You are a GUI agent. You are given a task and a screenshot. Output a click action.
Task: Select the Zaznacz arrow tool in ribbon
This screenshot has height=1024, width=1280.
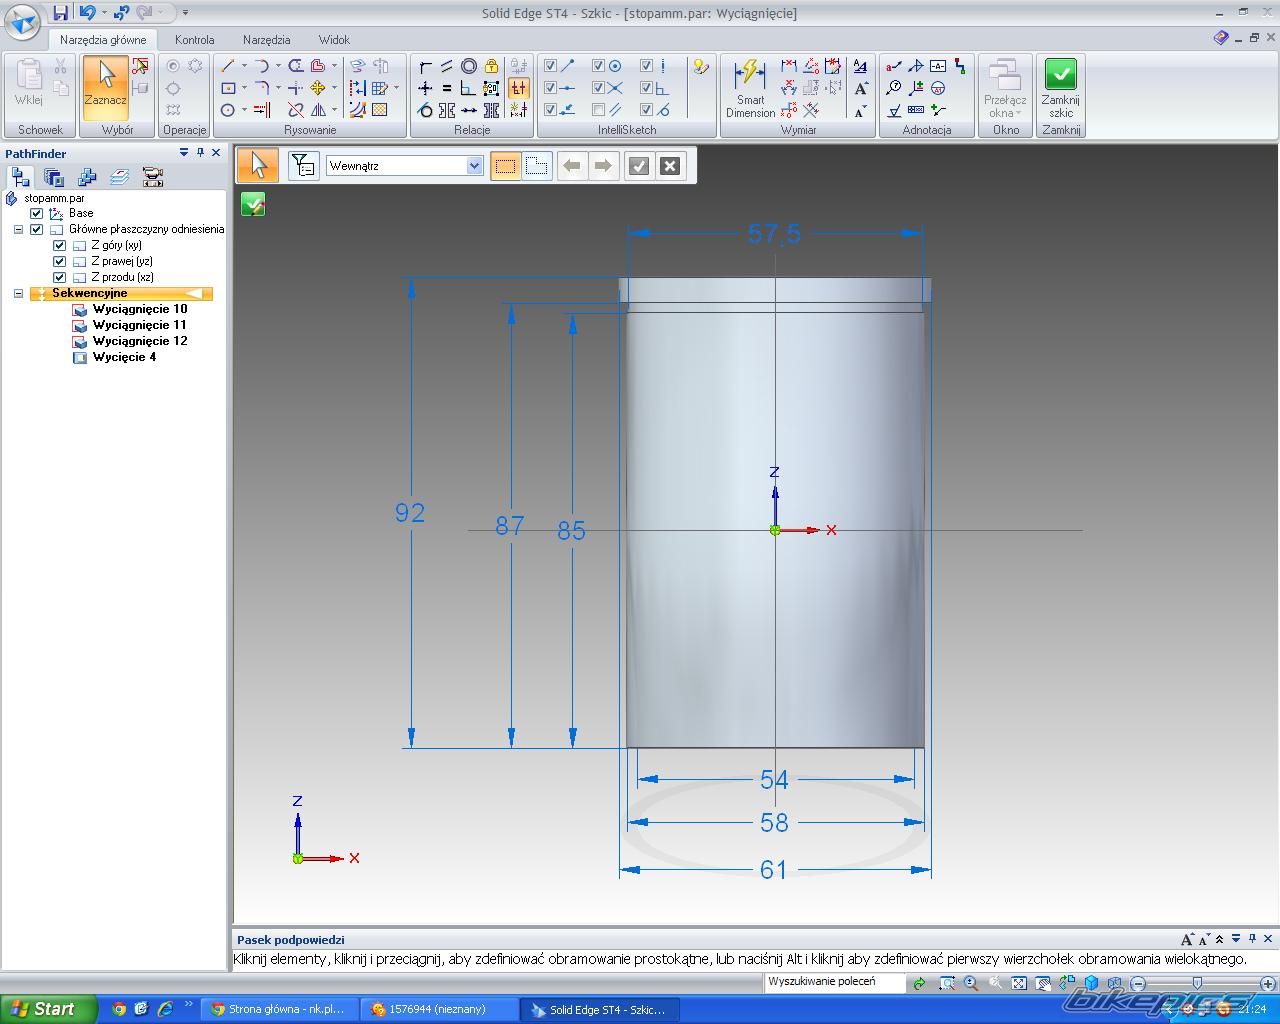pos(105,84)
